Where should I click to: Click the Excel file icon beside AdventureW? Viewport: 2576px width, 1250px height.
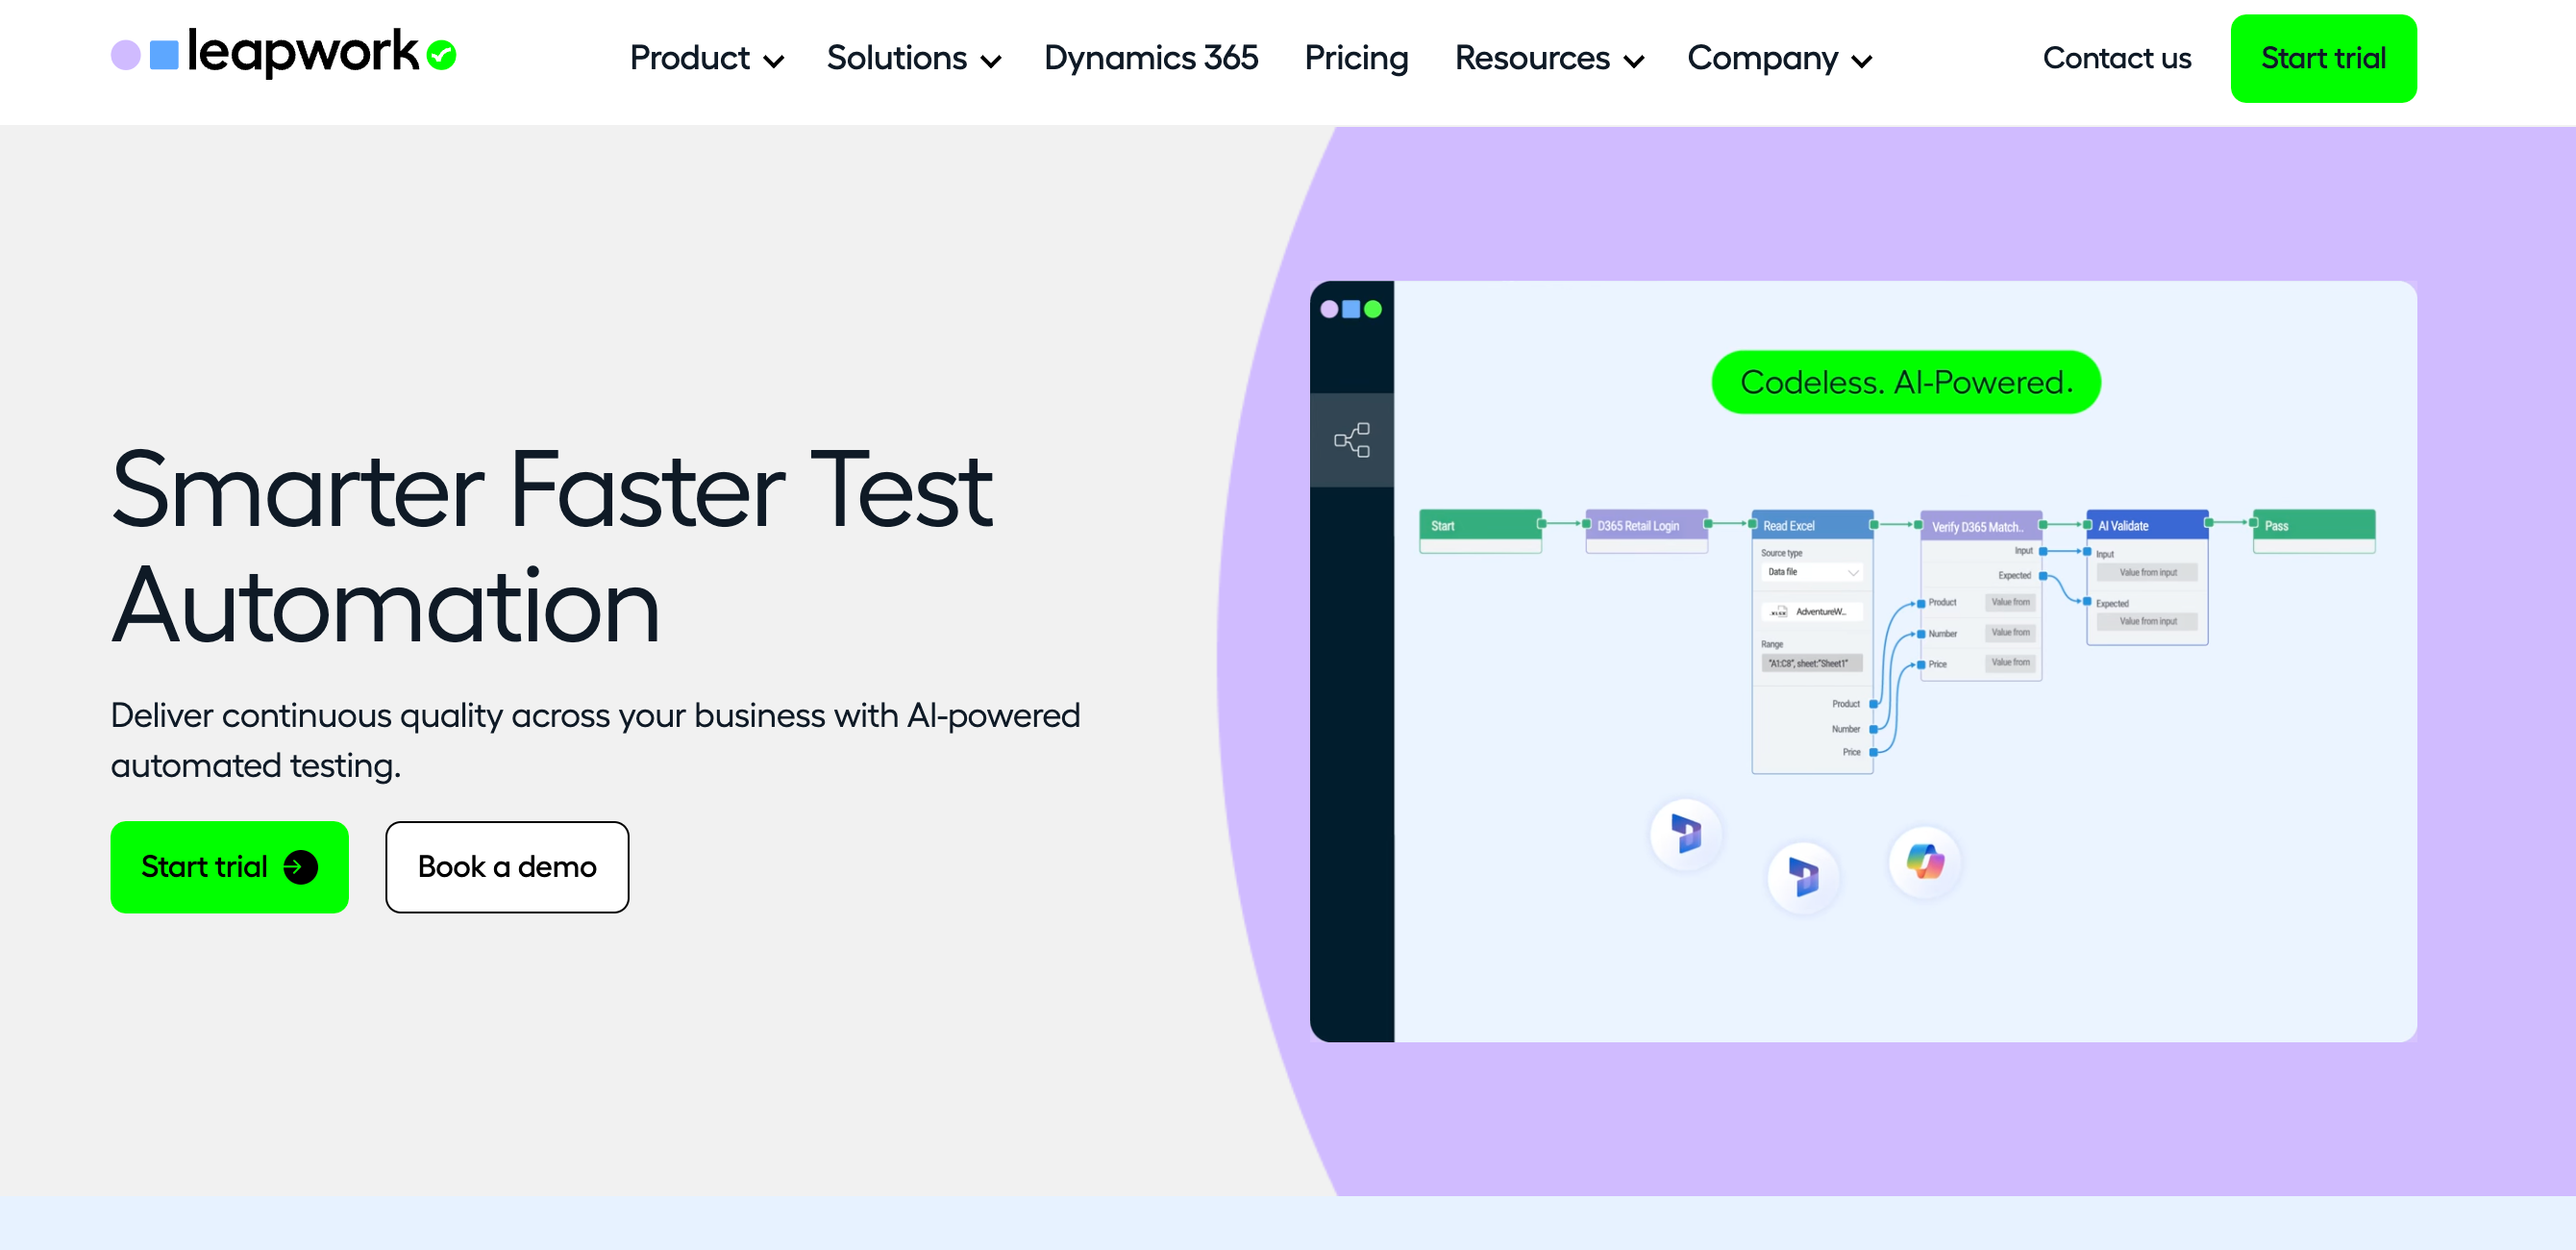1779,611
